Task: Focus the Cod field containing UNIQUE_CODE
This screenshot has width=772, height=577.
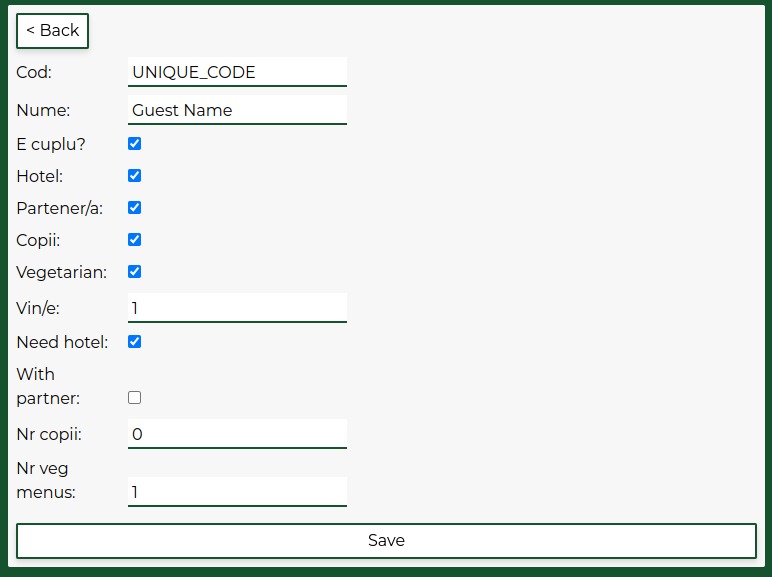Action: pyautogui.click(x=237, y=72)
